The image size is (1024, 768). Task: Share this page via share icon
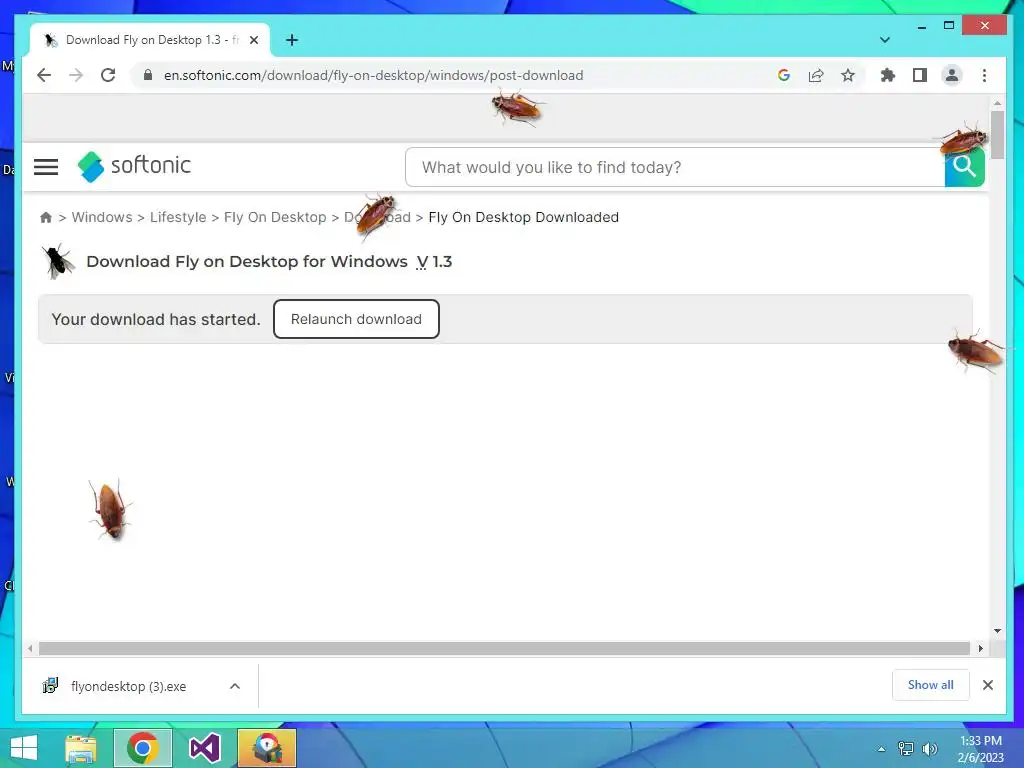point(816,75)
